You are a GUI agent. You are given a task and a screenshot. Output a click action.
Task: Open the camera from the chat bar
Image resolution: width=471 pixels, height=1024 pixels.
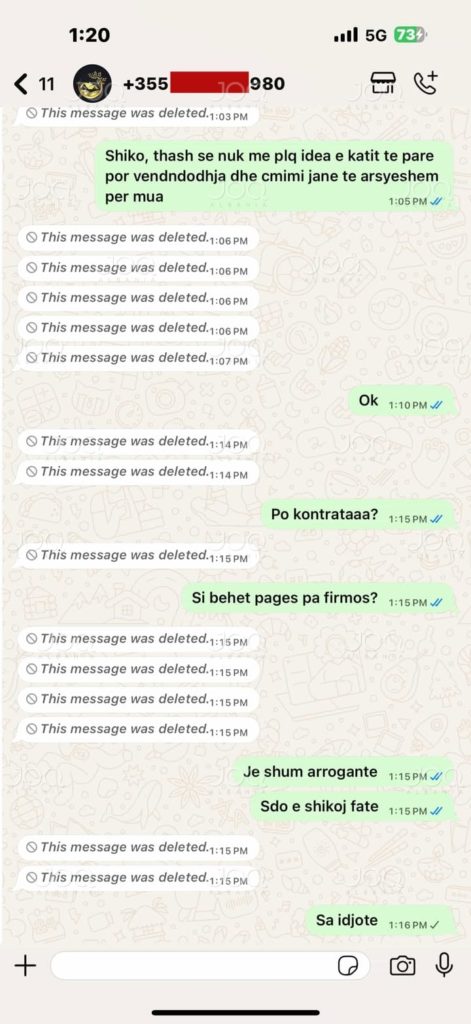pyautogui.click(x=402, y=965)
